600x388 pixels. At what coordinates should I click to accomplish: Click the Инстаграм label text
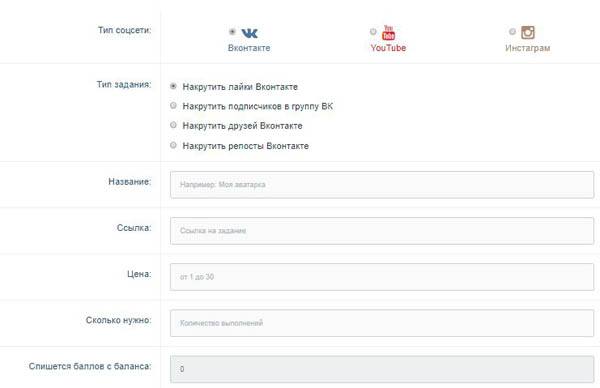click(528, 48)
